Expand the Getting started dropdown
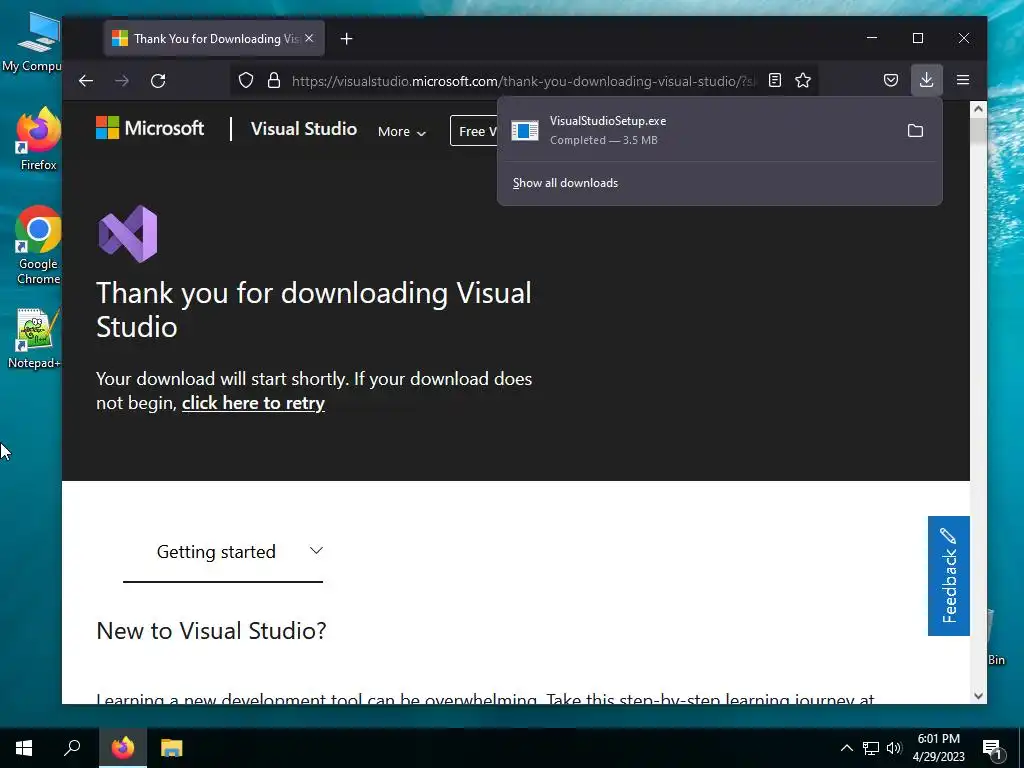Image resolution: width=1024 pixels, height=768 pixels. (x=223, y=552)
